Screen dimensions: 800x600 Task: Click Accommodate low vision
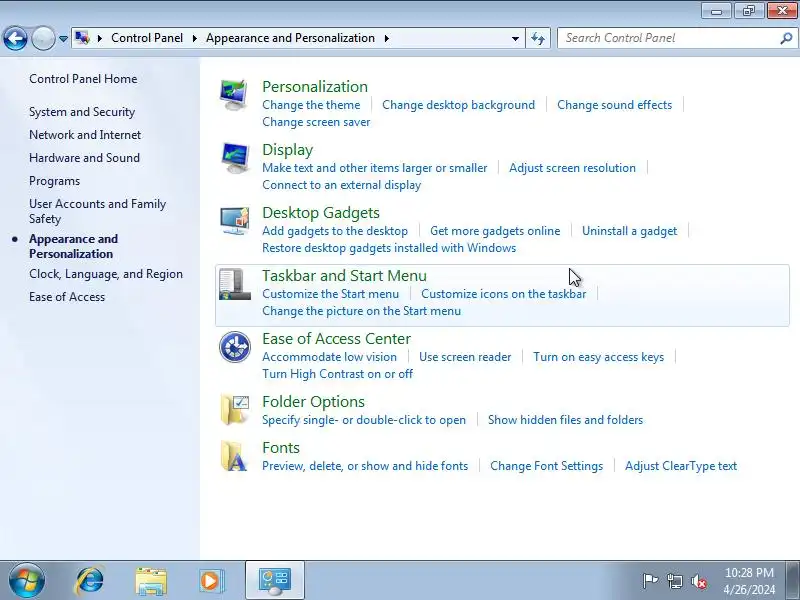point(330,357)
